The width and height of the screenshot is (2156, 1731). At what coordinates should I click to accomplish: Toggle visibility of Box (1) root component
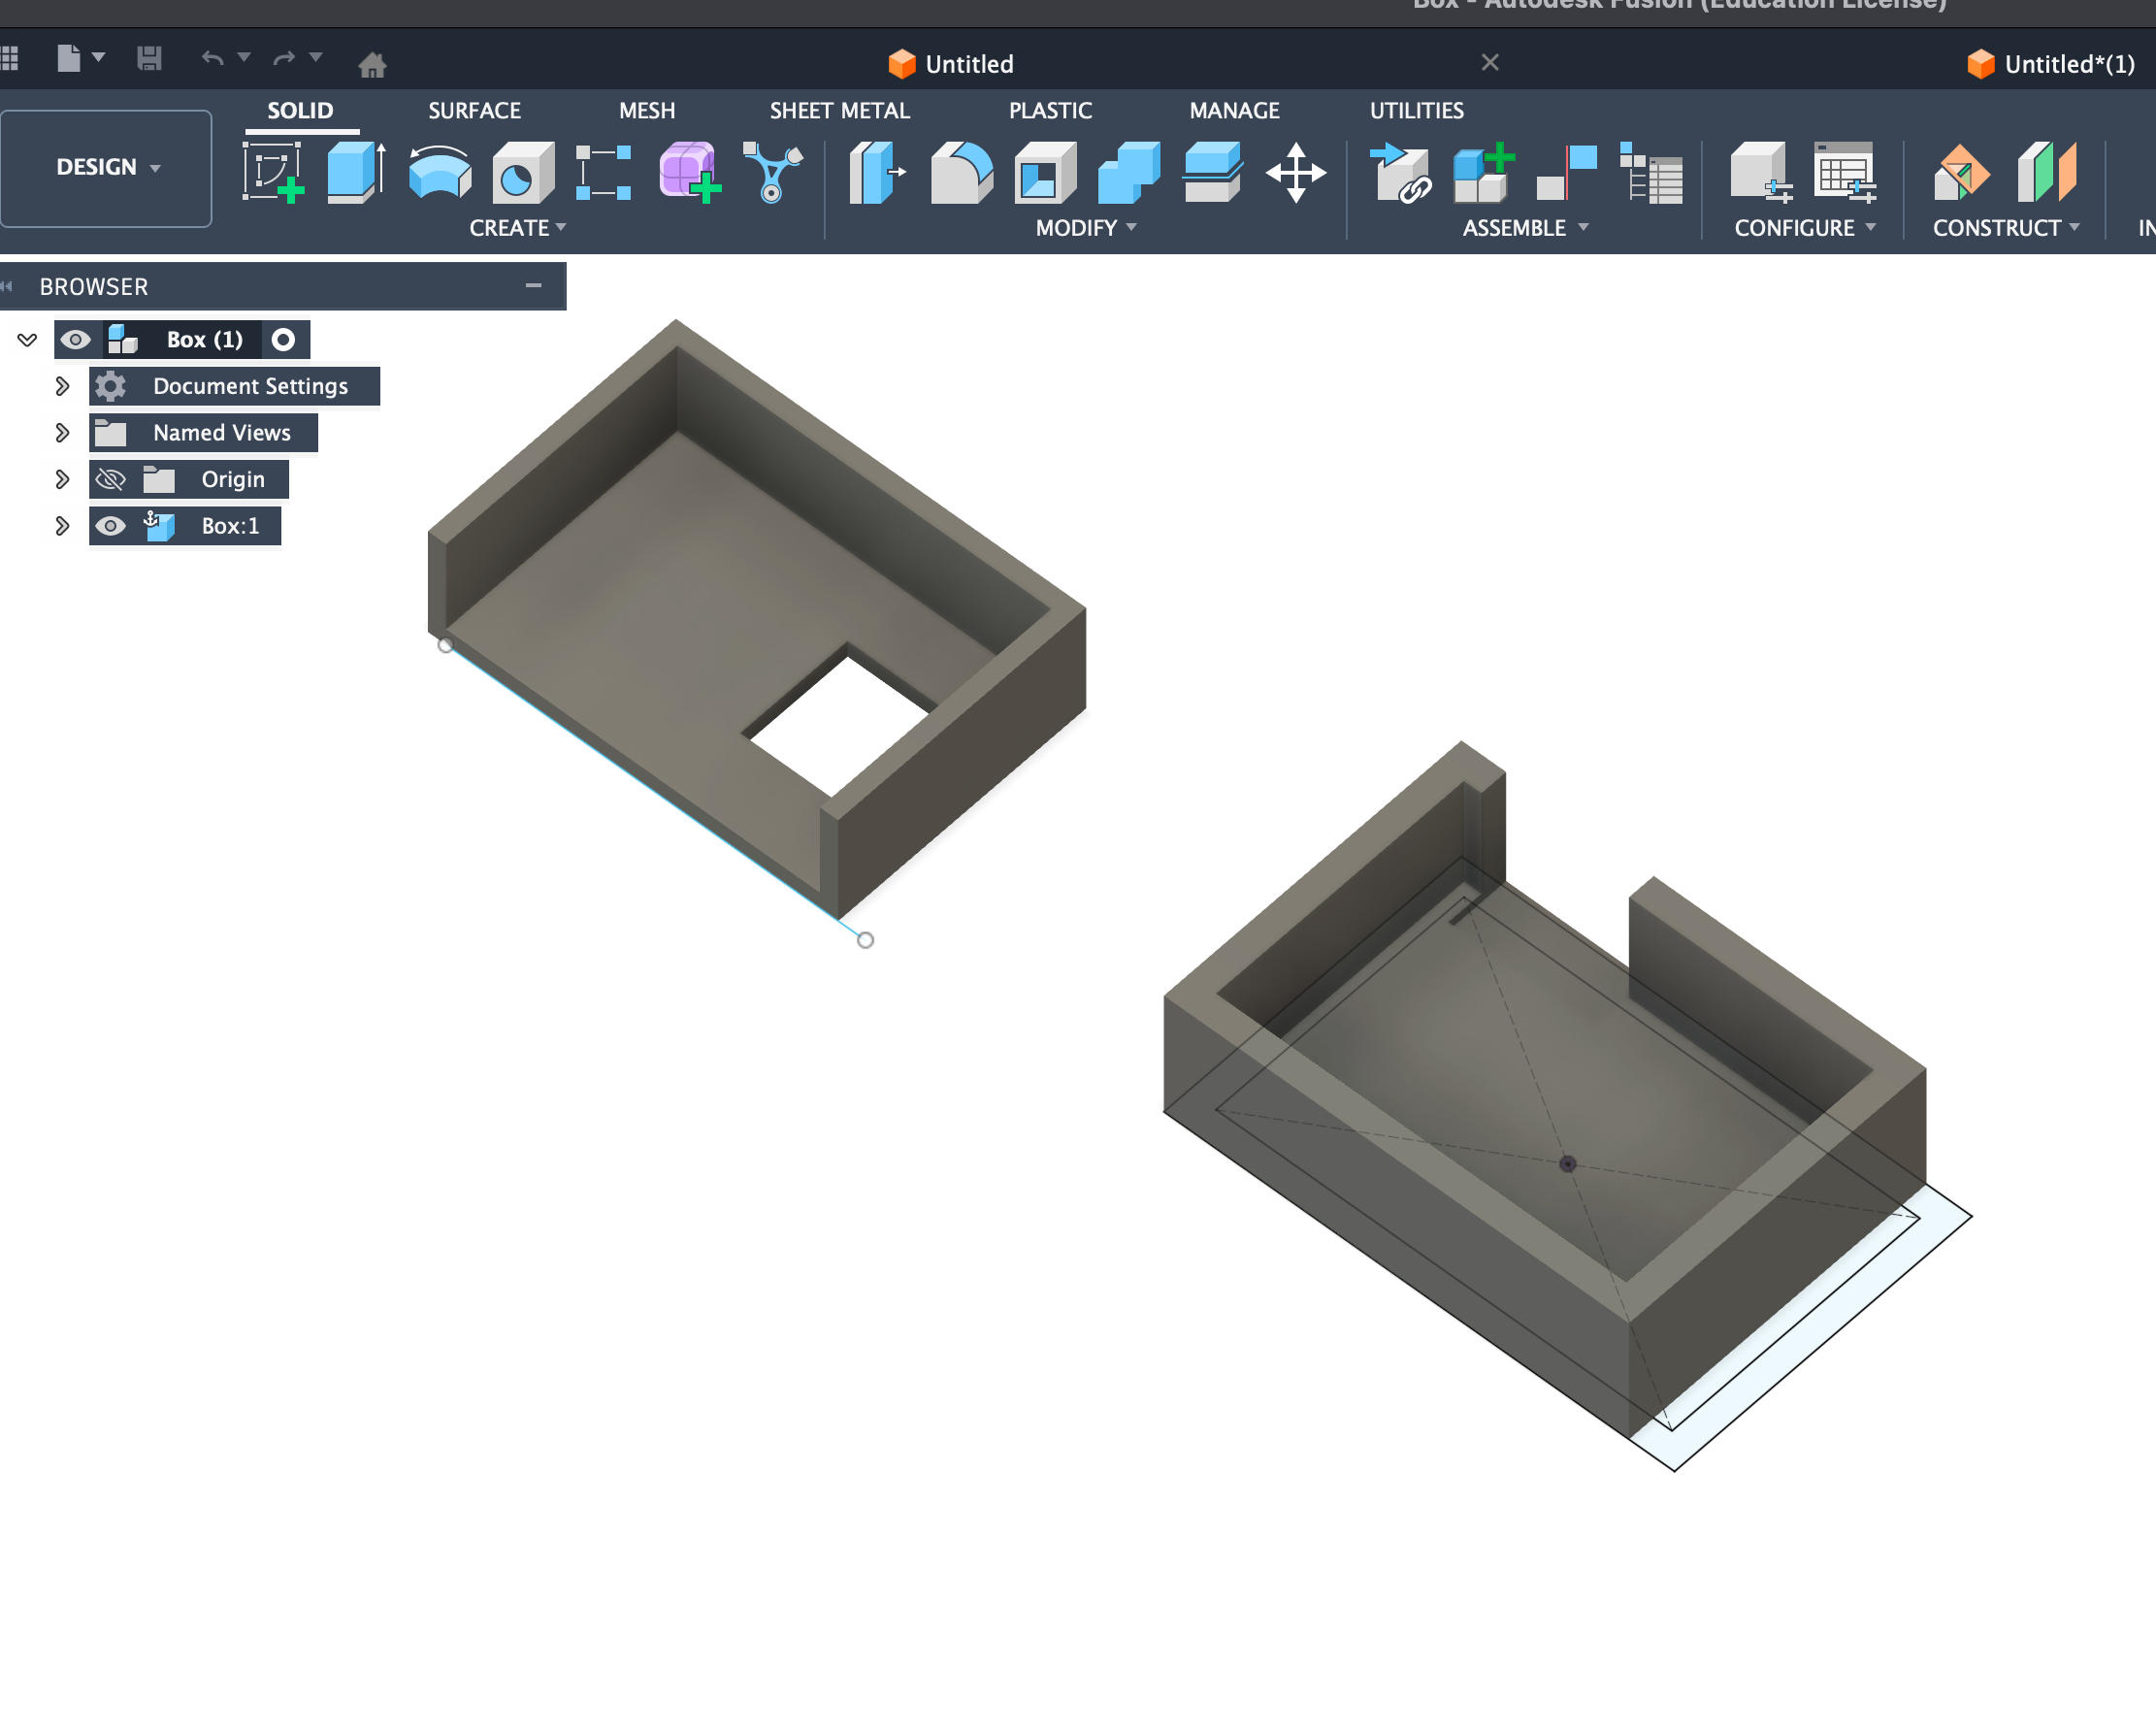pyautogui.click(x=75, y=340)
